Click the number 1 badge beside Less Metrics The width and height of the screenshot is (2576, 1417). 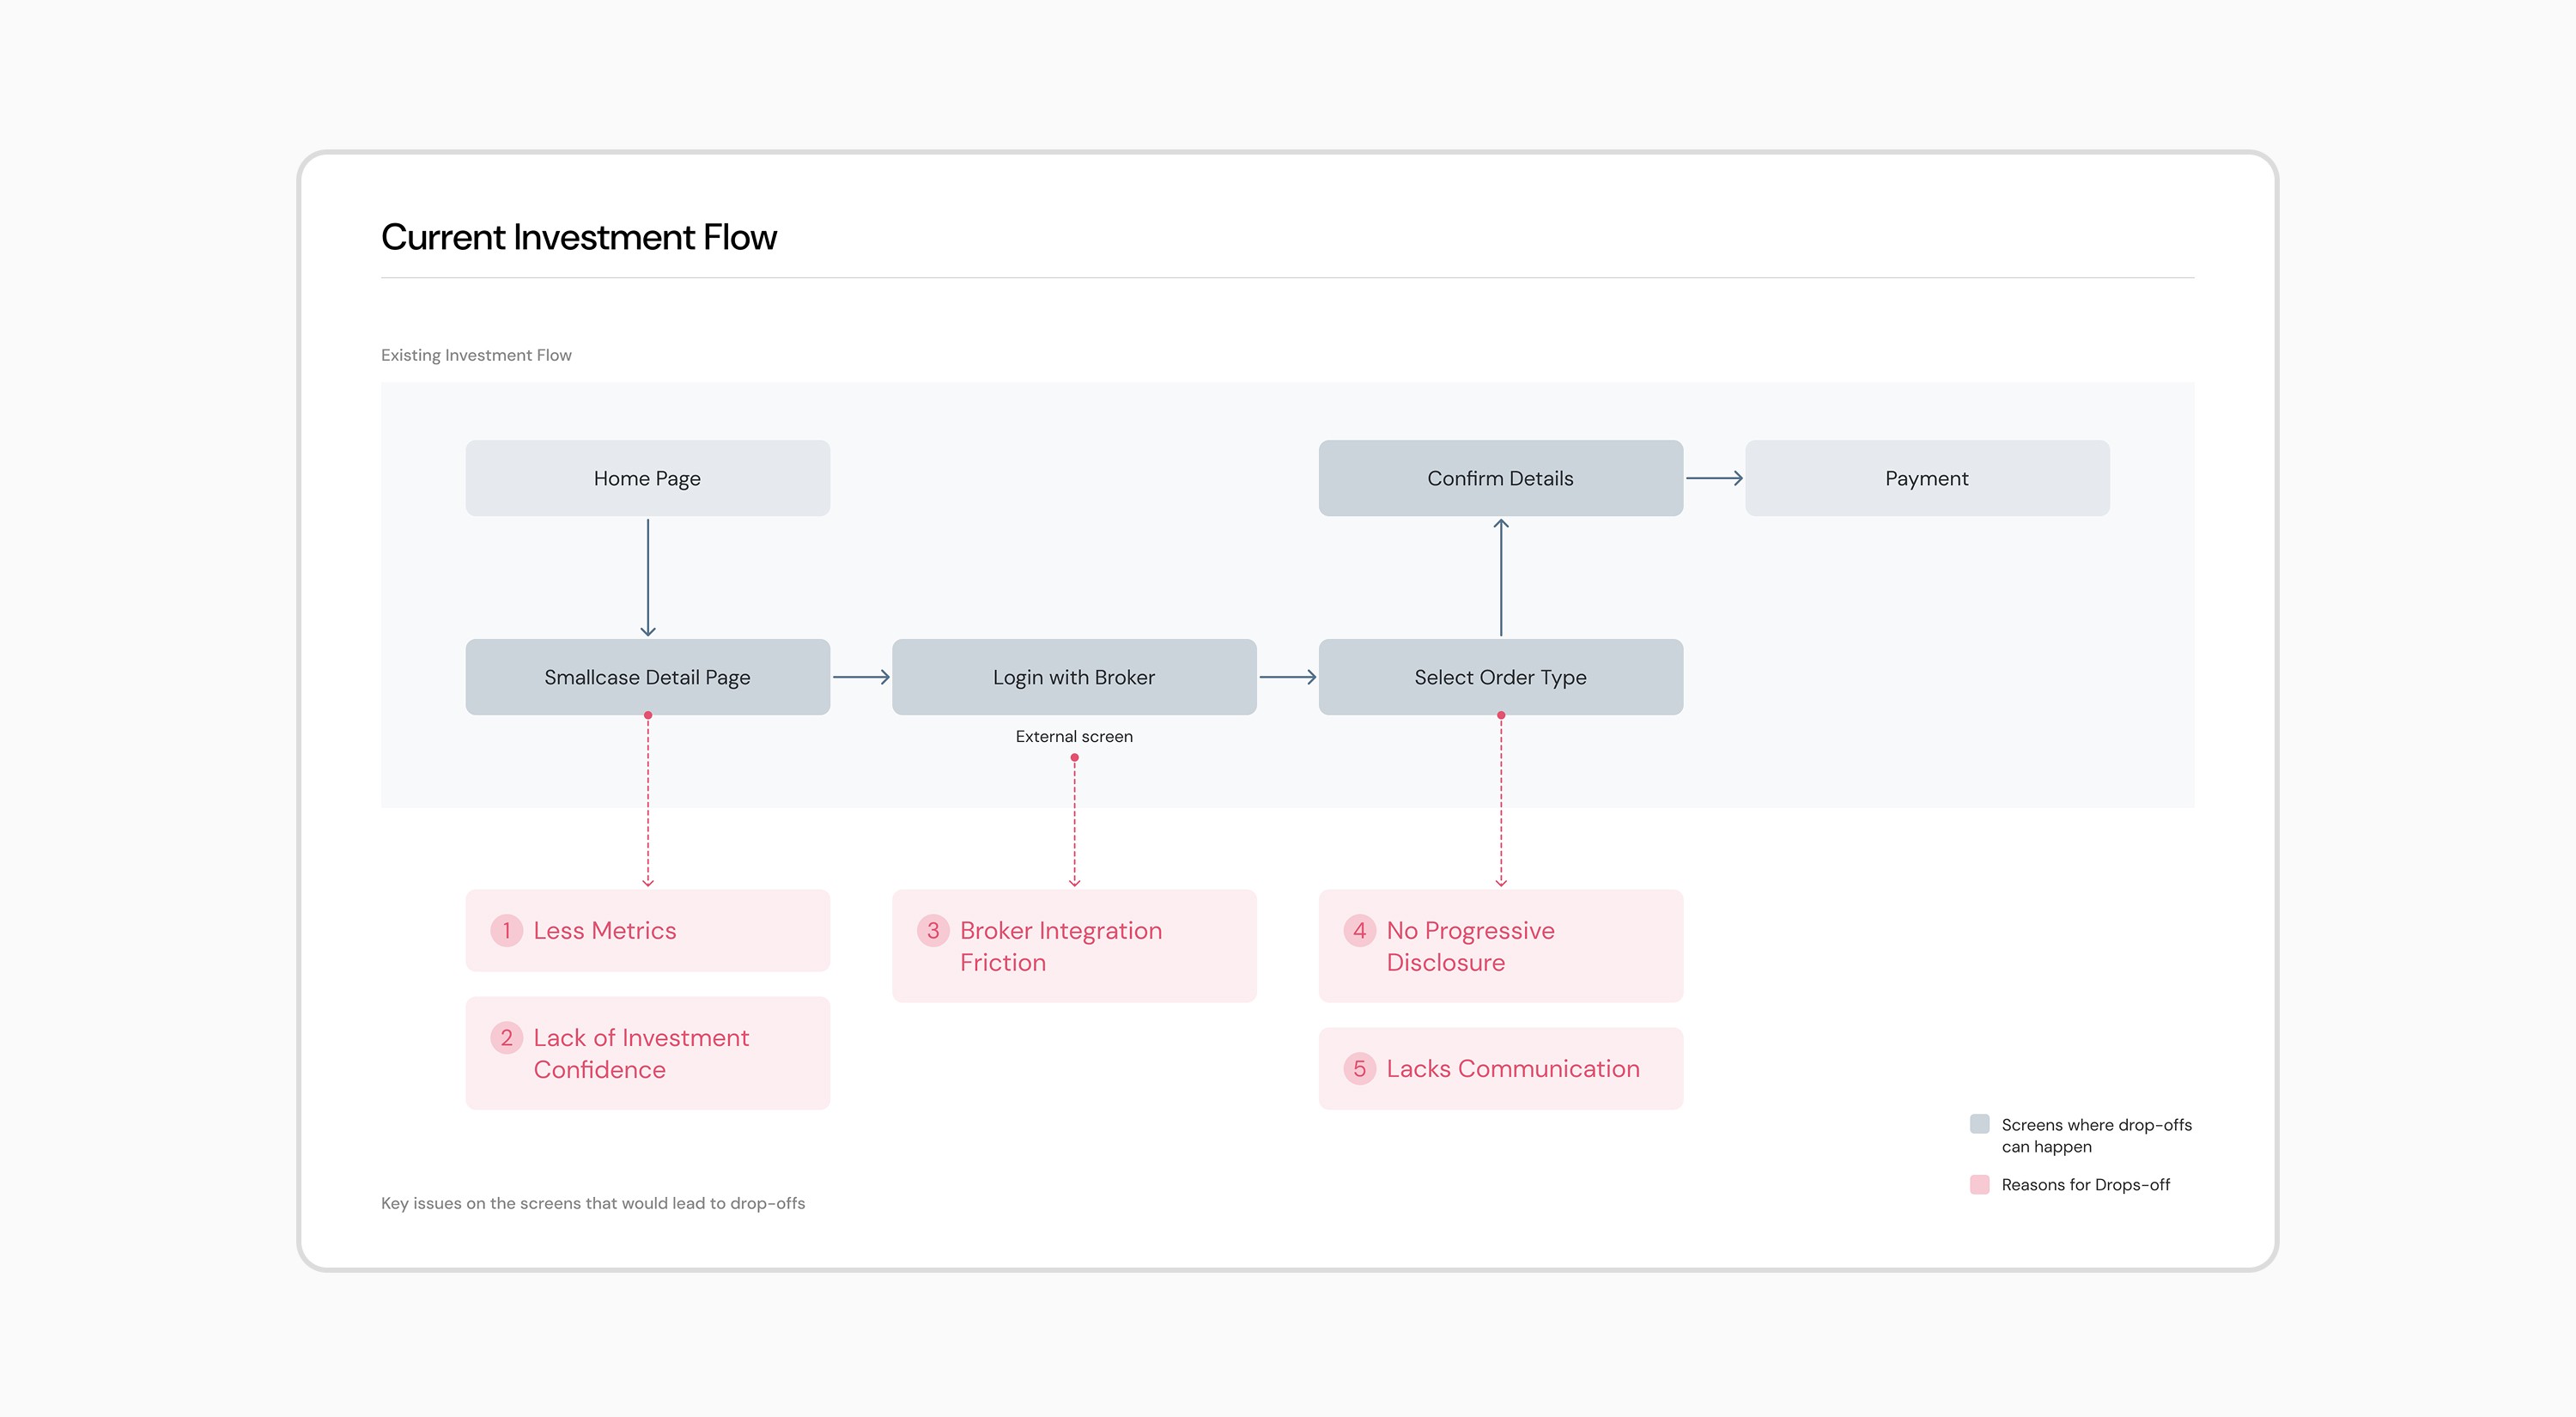click(x=506, y=930)
